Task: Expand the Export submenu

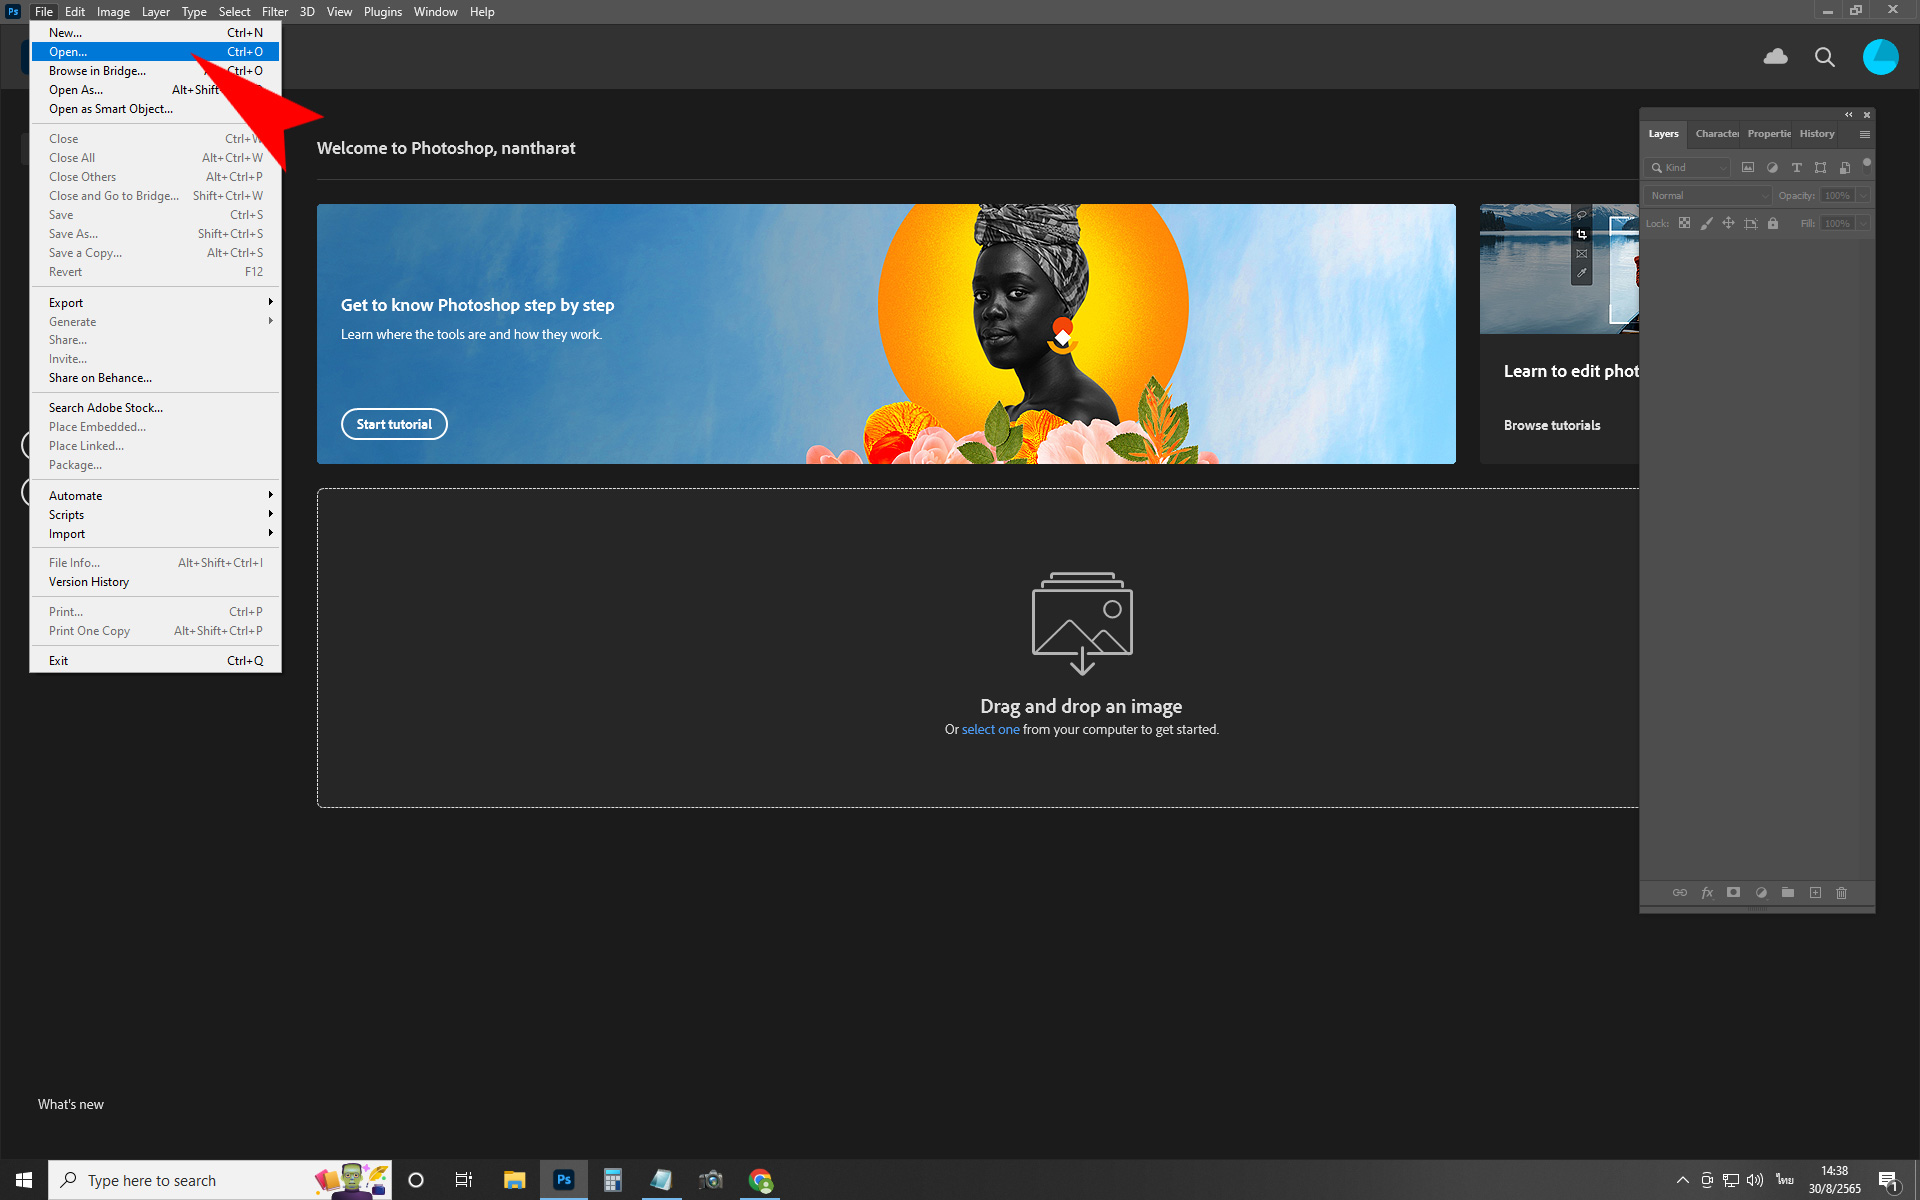Action: [x=155, y=303]
